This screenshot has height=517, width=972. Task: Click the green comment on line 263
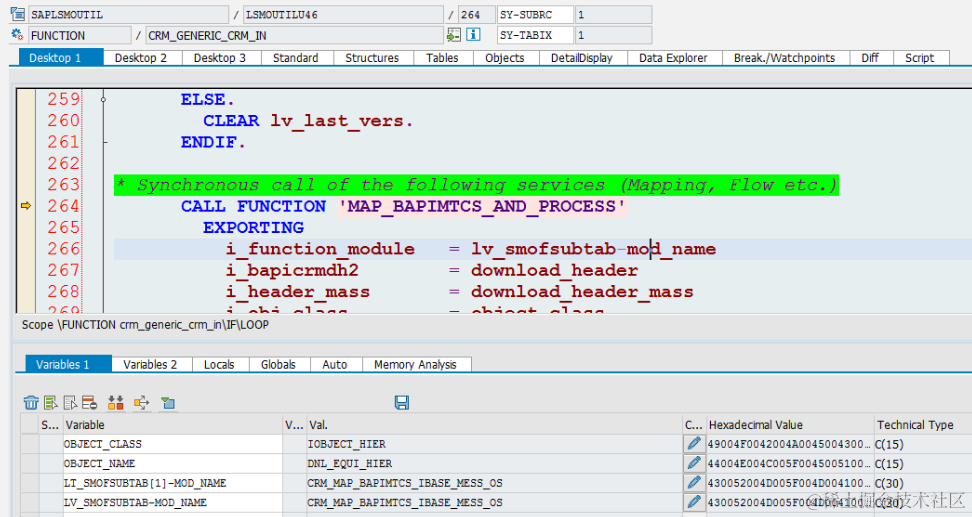[x=476, y=185]
